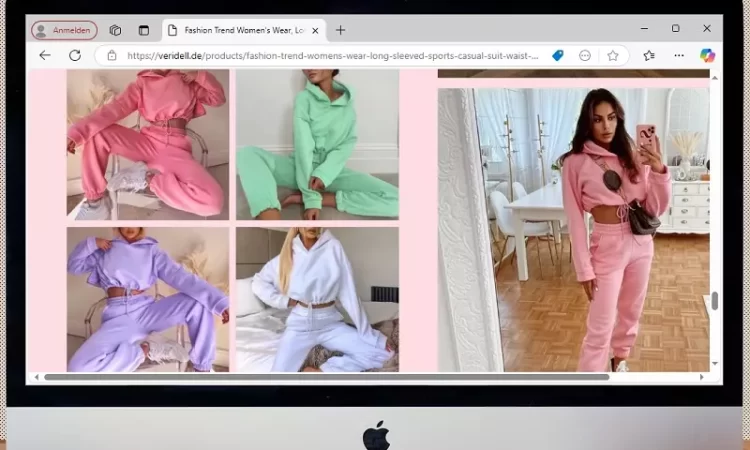
Task: Click the horizontal scrollbar left arrow
Action: [36, 377]
